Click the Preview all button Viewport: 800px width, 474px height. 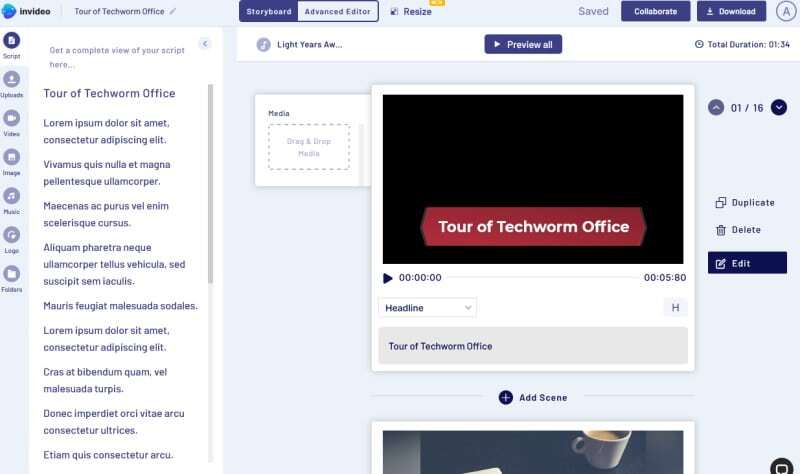click(523, 44)
